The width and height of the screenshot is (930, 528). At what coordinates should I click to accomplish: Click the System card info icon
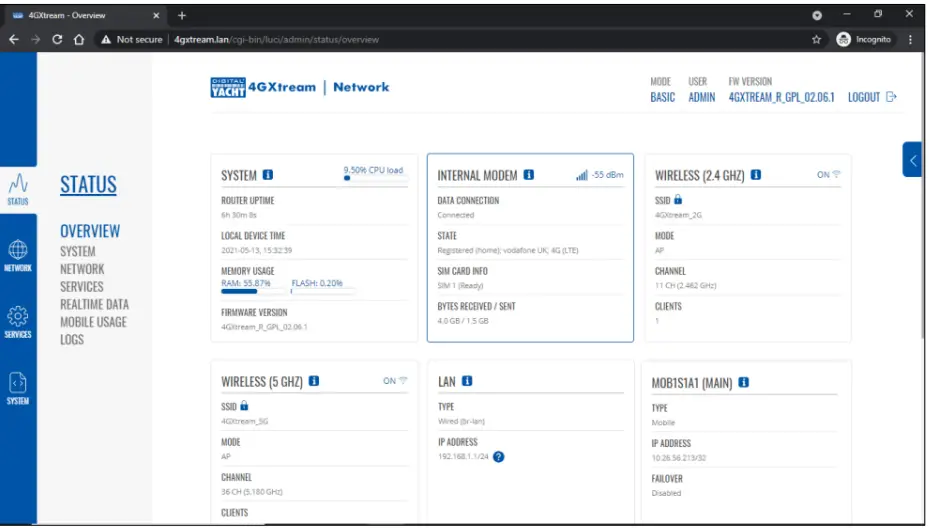click(x=268, y=175)
